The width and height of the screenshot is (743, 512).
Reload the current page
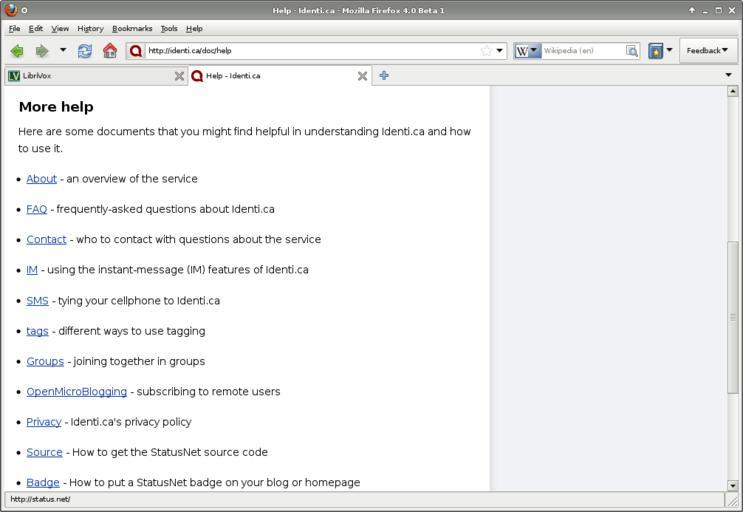coord(85,51)
